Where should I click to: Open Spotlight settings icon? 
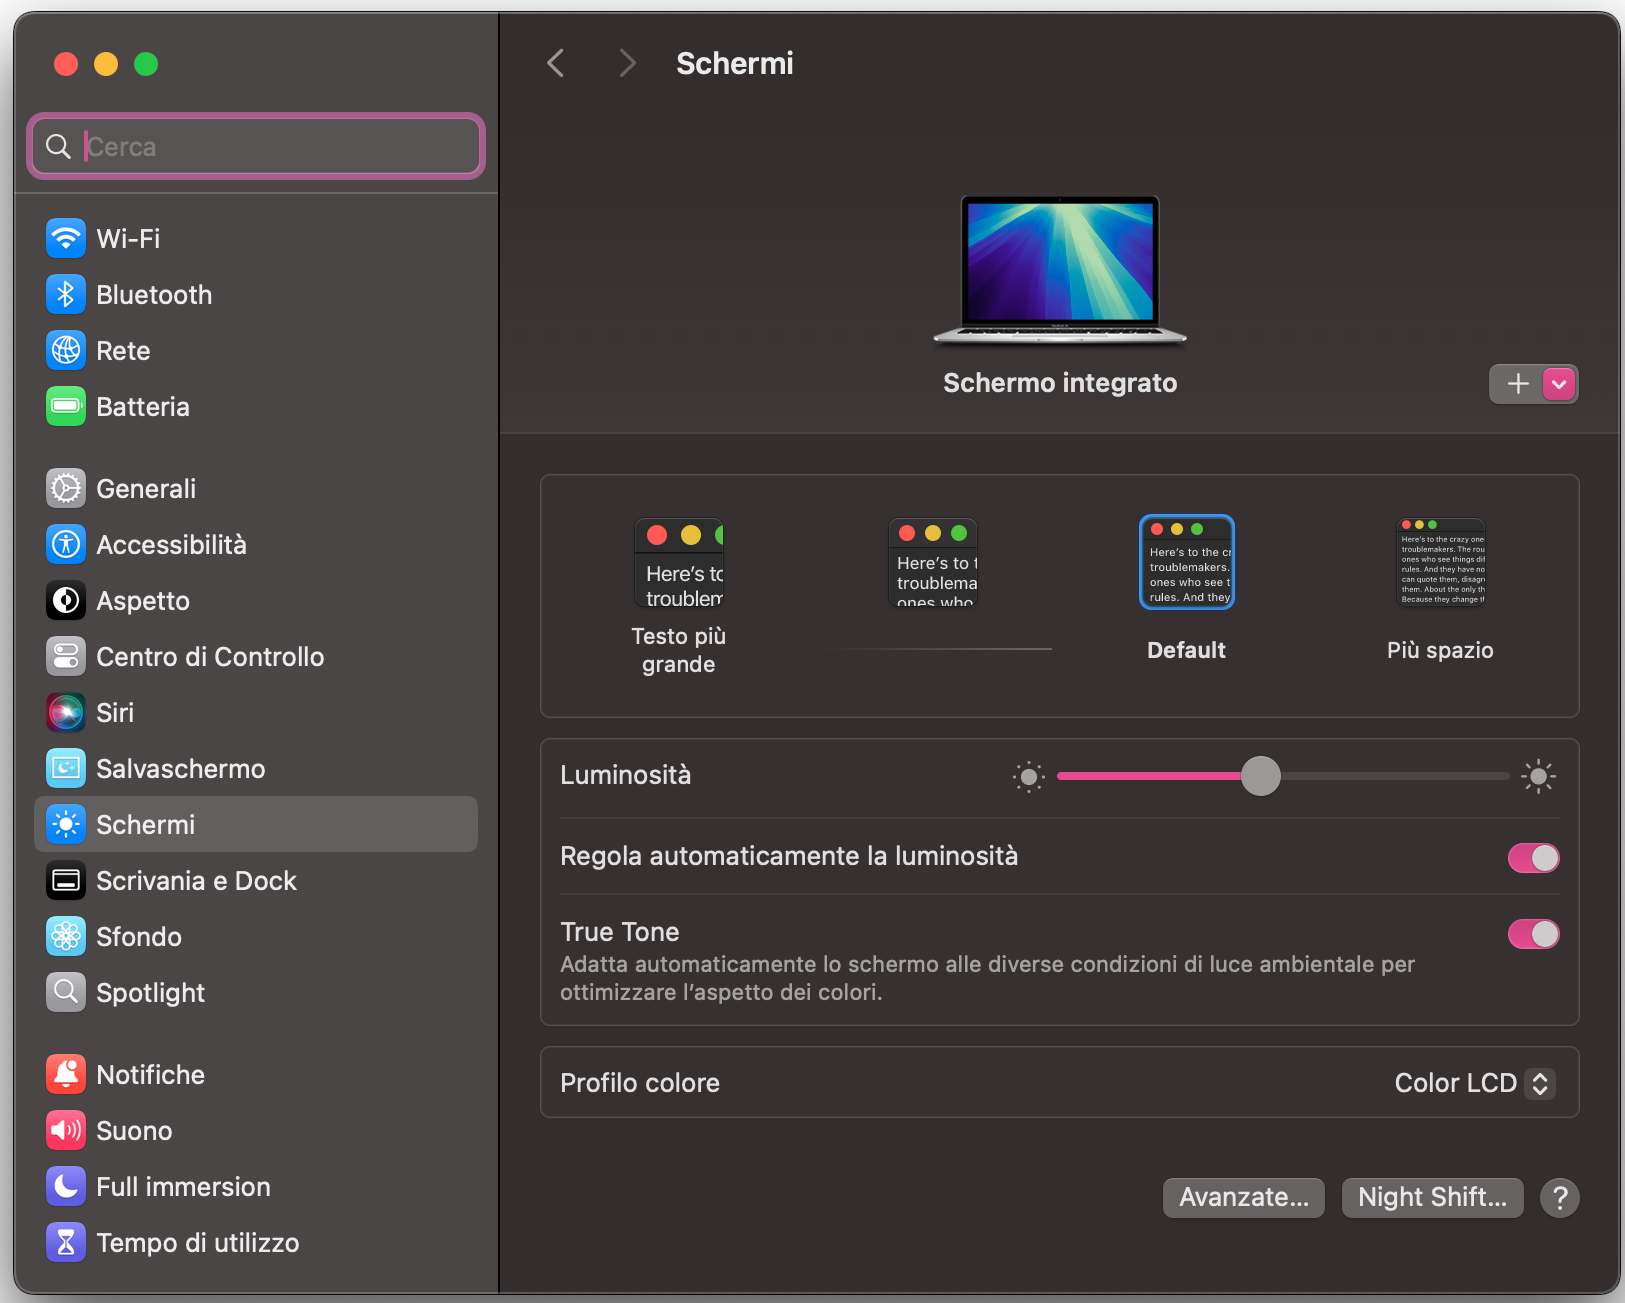coord(65,992)
